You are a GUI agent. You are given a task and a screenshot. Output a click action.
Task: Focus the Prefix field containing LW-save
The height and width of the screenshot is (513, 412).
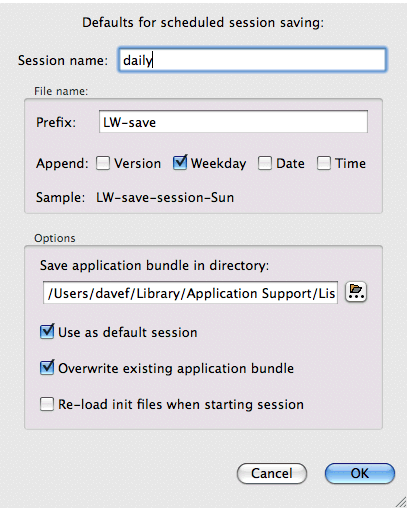tap(233, 122)
